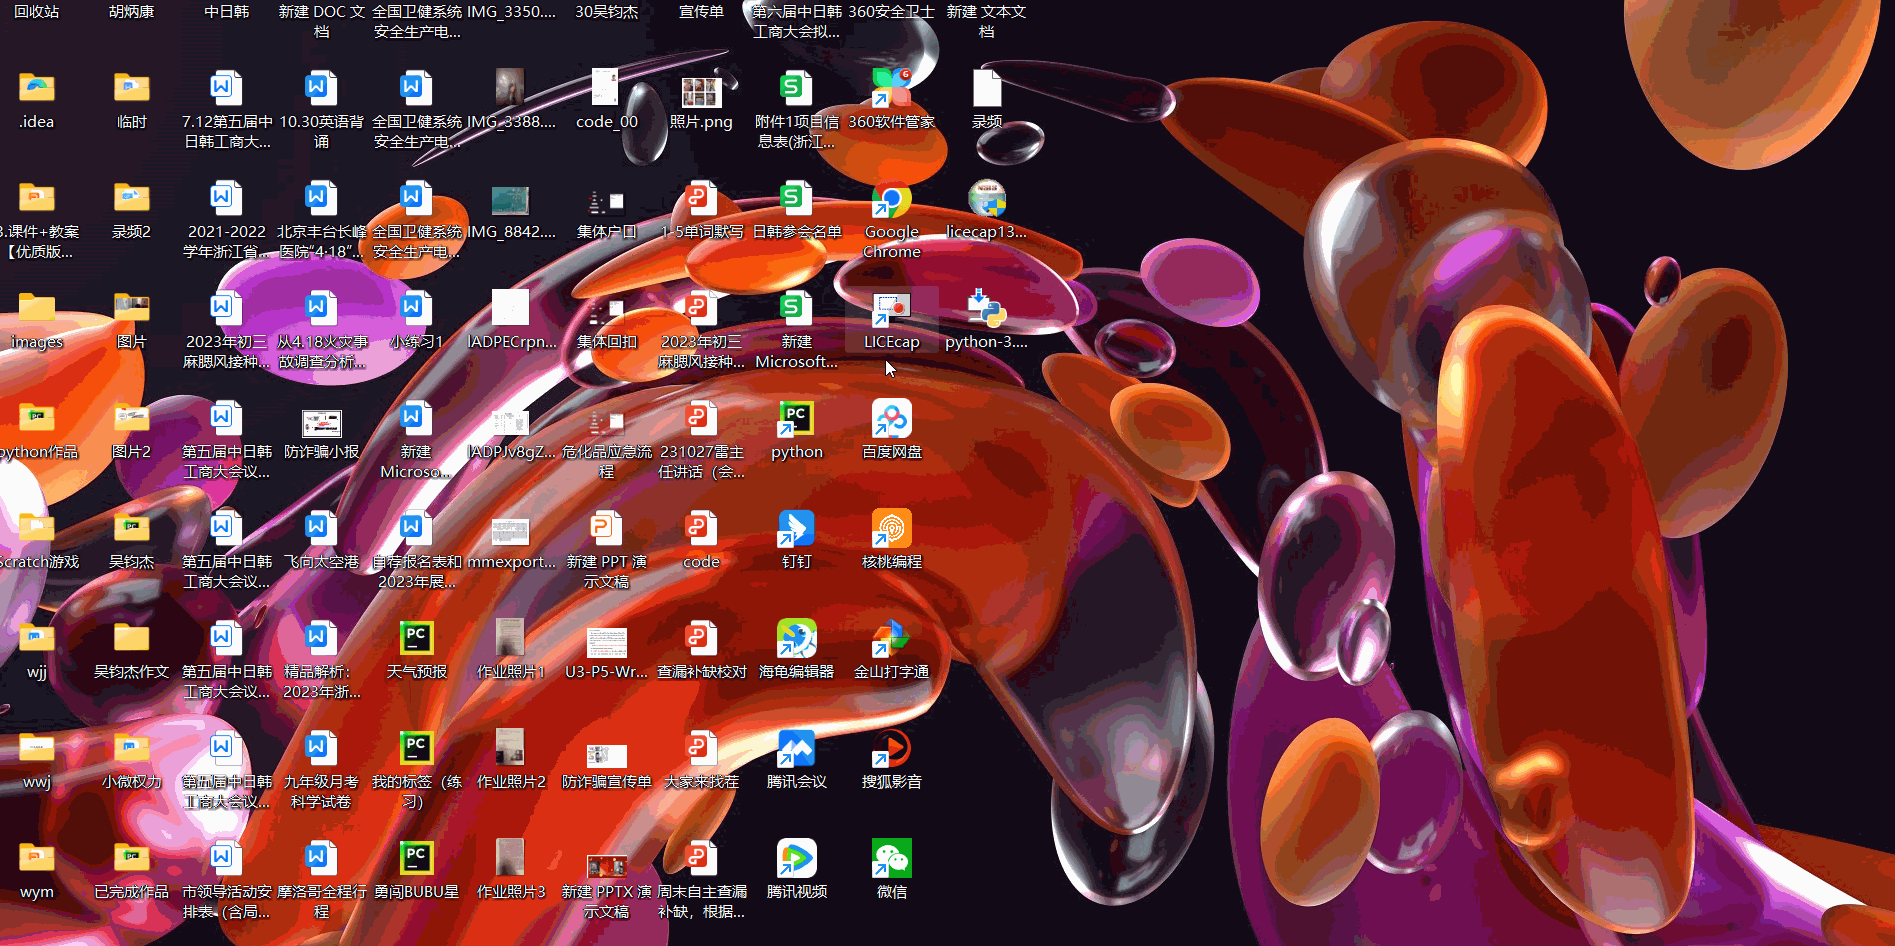Screen dimensions: 1895x946
Task: Select the python-3 installer icon
Action: point(986,310)
